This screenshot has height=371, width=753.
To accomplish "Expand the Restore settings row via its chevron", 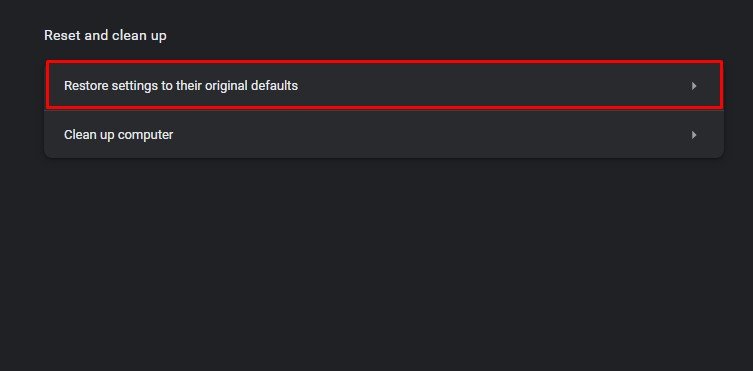I will [694, 86].
